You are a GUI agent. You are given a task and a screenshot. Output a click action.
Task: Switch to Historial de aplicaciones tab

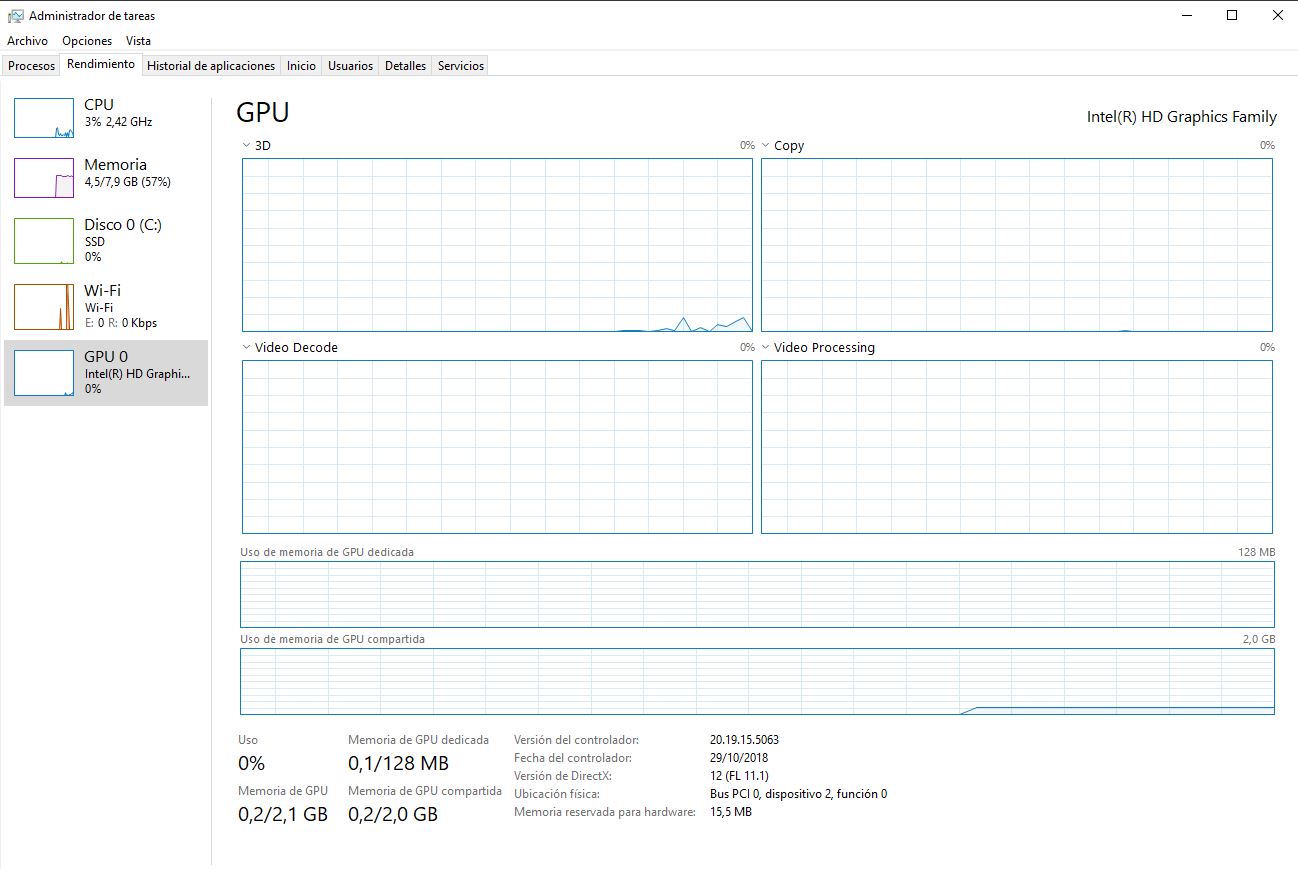coord(210,66)
